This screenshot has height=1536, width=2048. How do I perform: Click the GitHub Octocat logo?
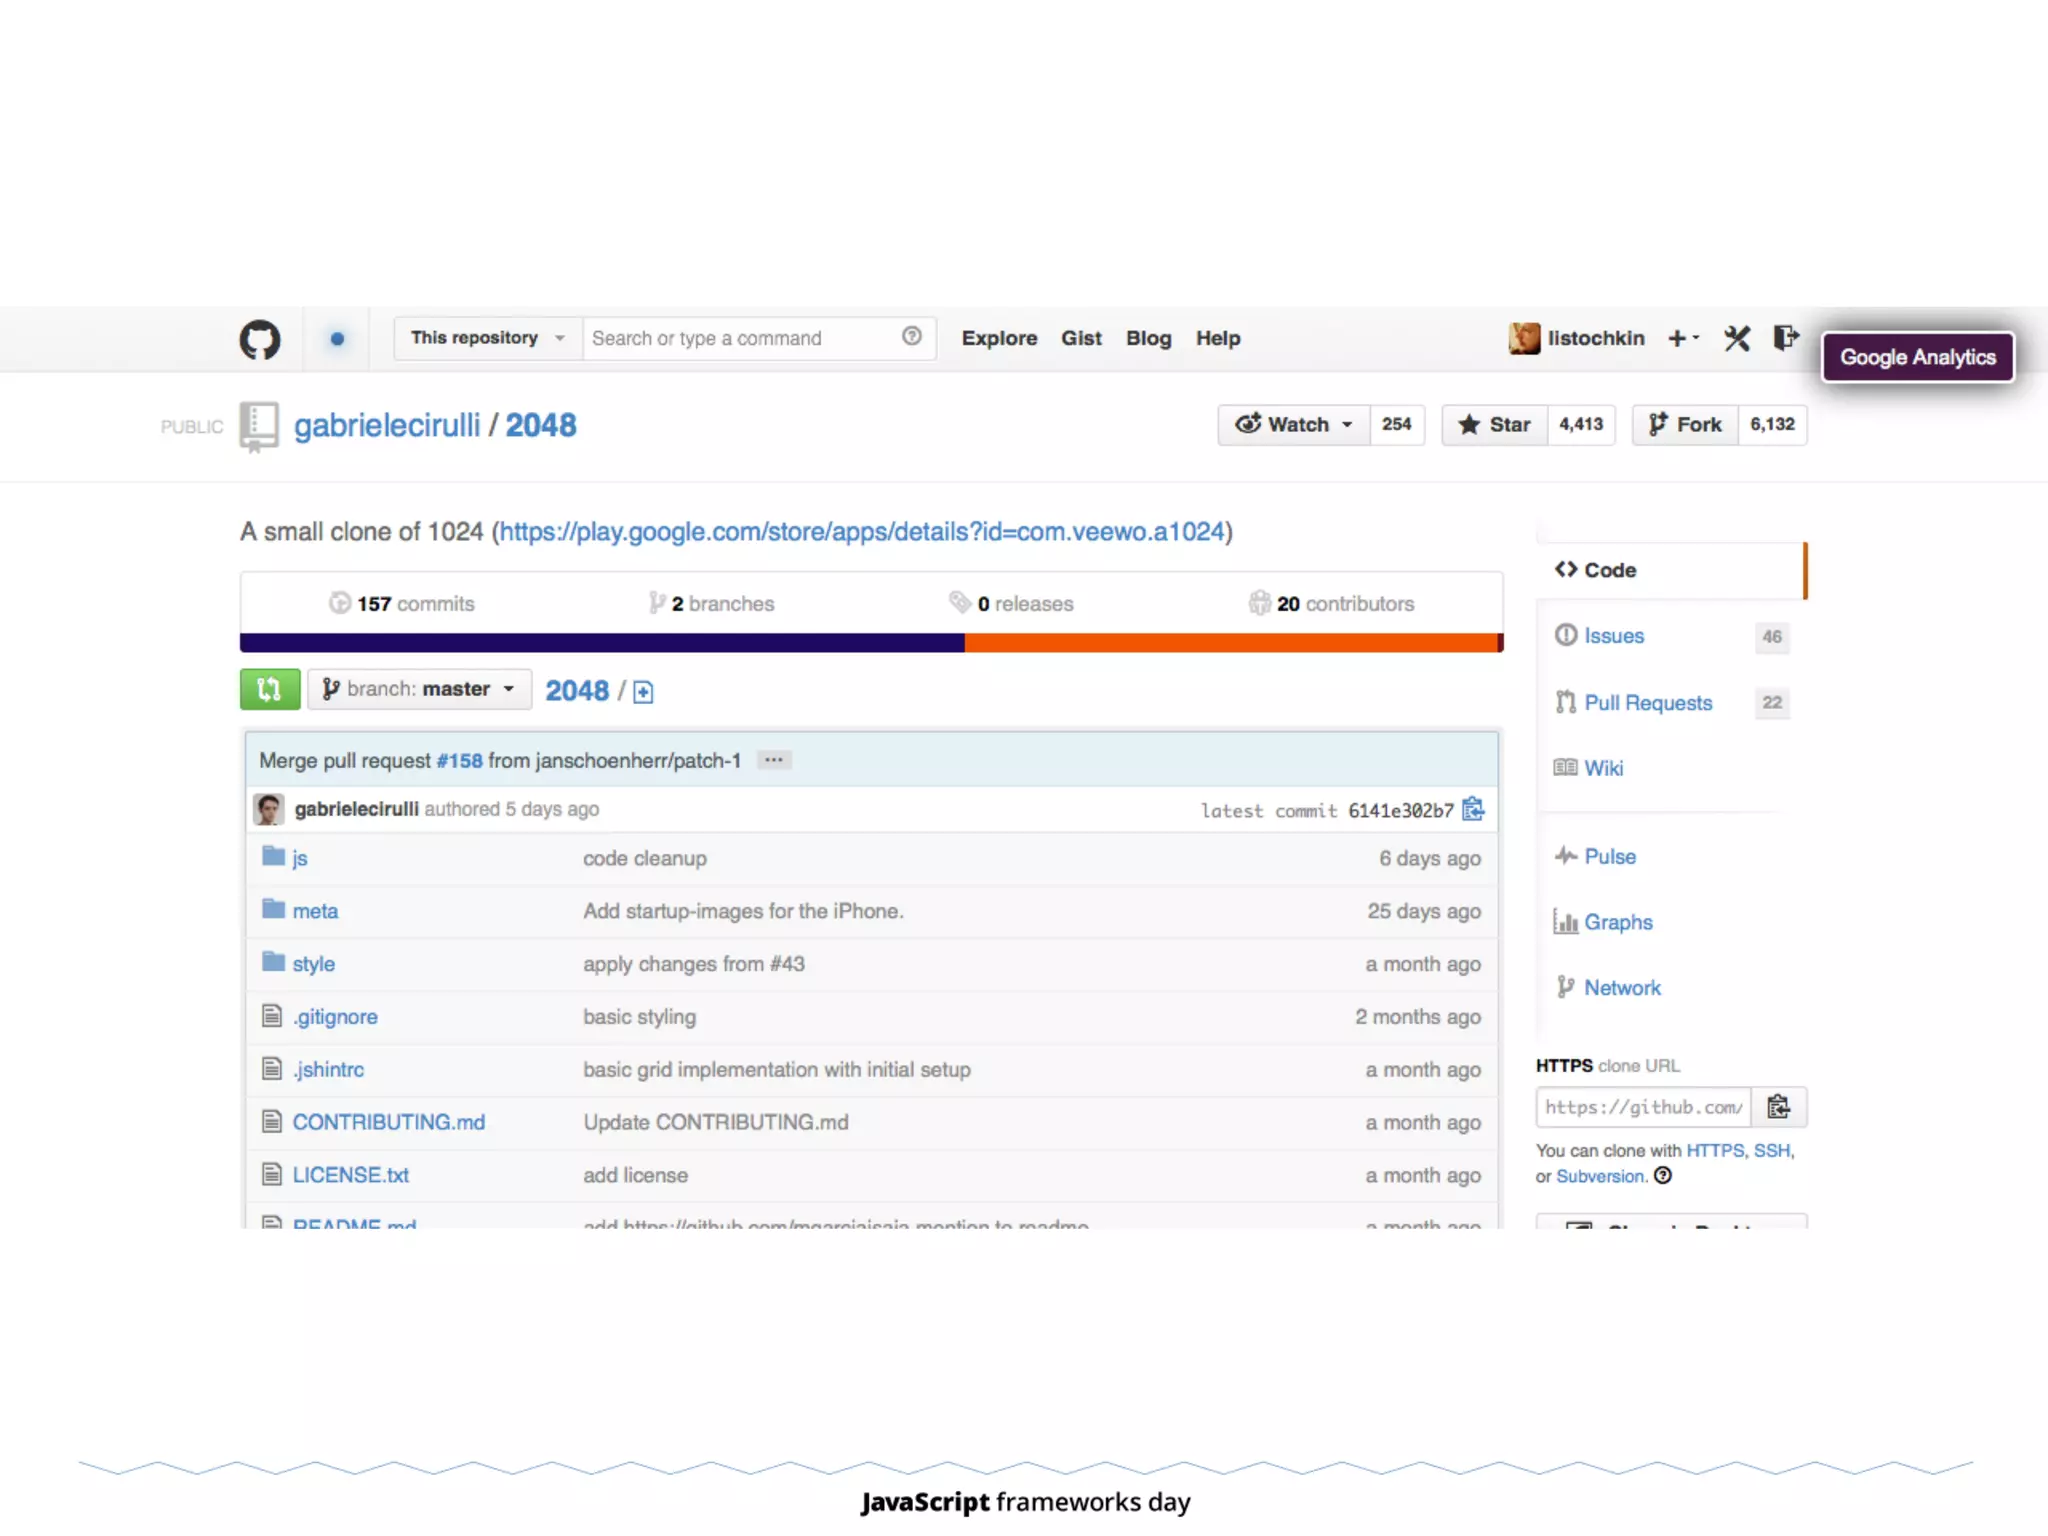(260, 340)
